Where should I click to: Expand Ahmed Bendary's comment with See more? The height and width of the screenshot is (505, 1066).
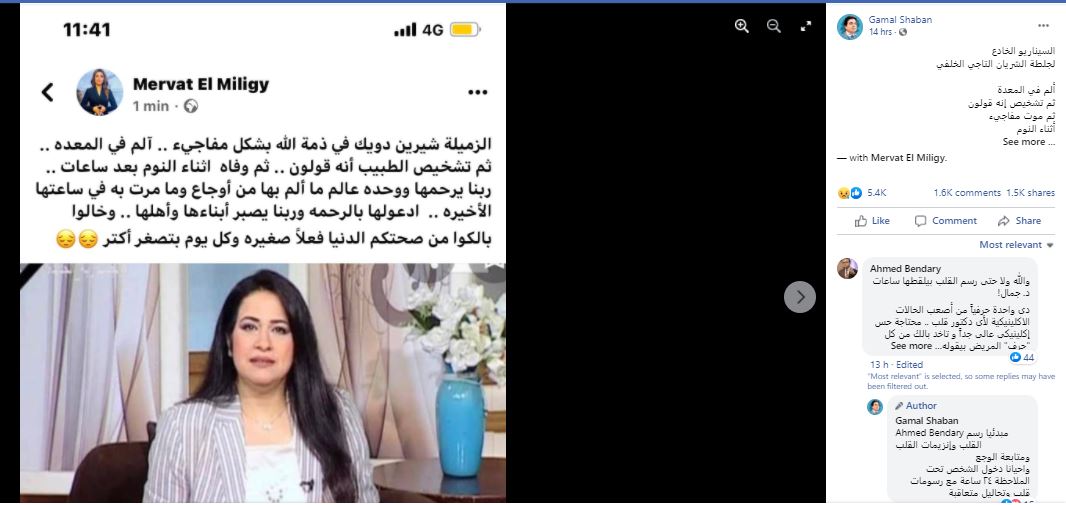(x=912, y=346)
